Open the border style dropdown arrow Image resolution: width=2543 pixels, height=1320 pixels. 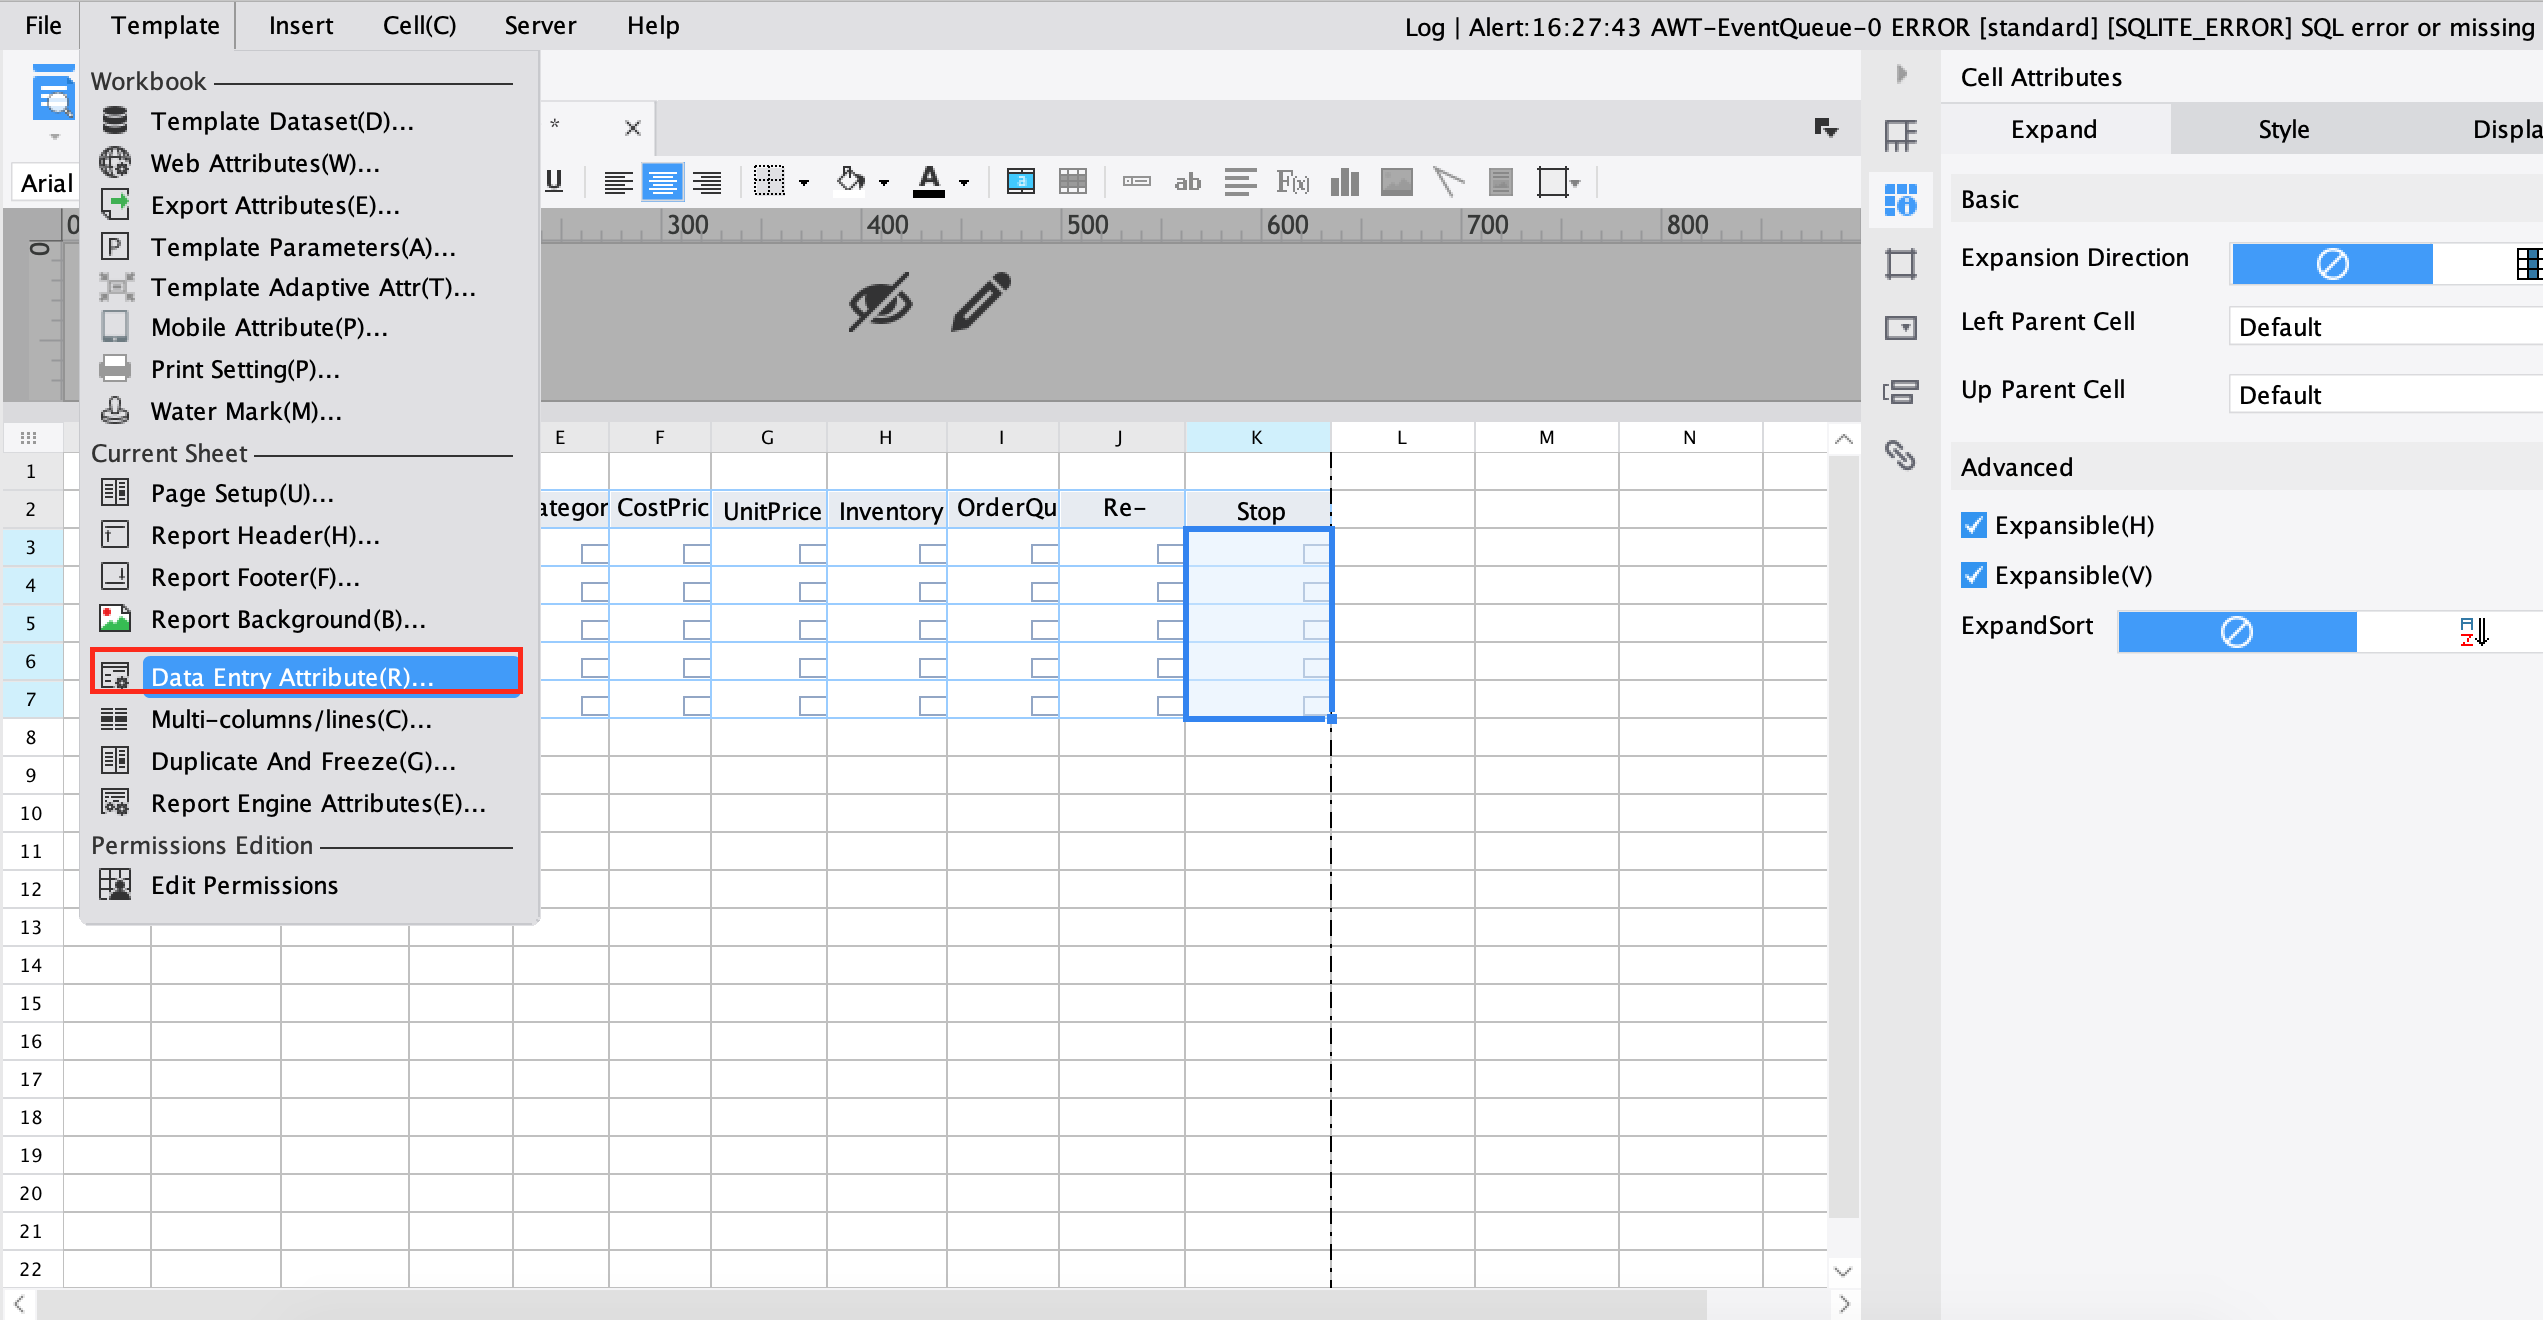[x=803, y=182]
